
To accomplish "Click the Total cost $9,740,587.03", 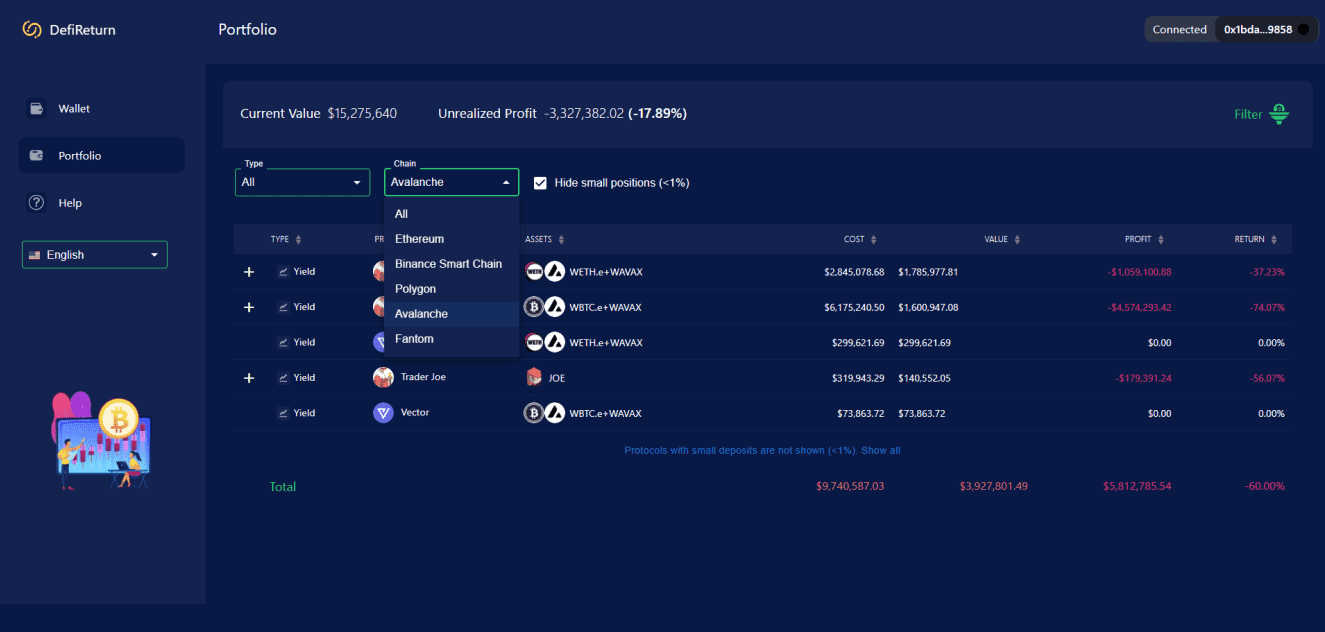I will [850, 486].
